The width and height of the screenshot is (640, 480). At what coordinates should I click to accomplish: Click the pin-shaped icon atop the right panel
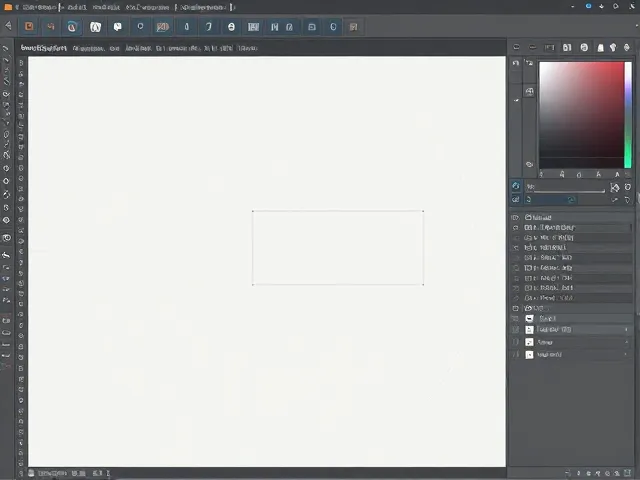click(613, 47)
